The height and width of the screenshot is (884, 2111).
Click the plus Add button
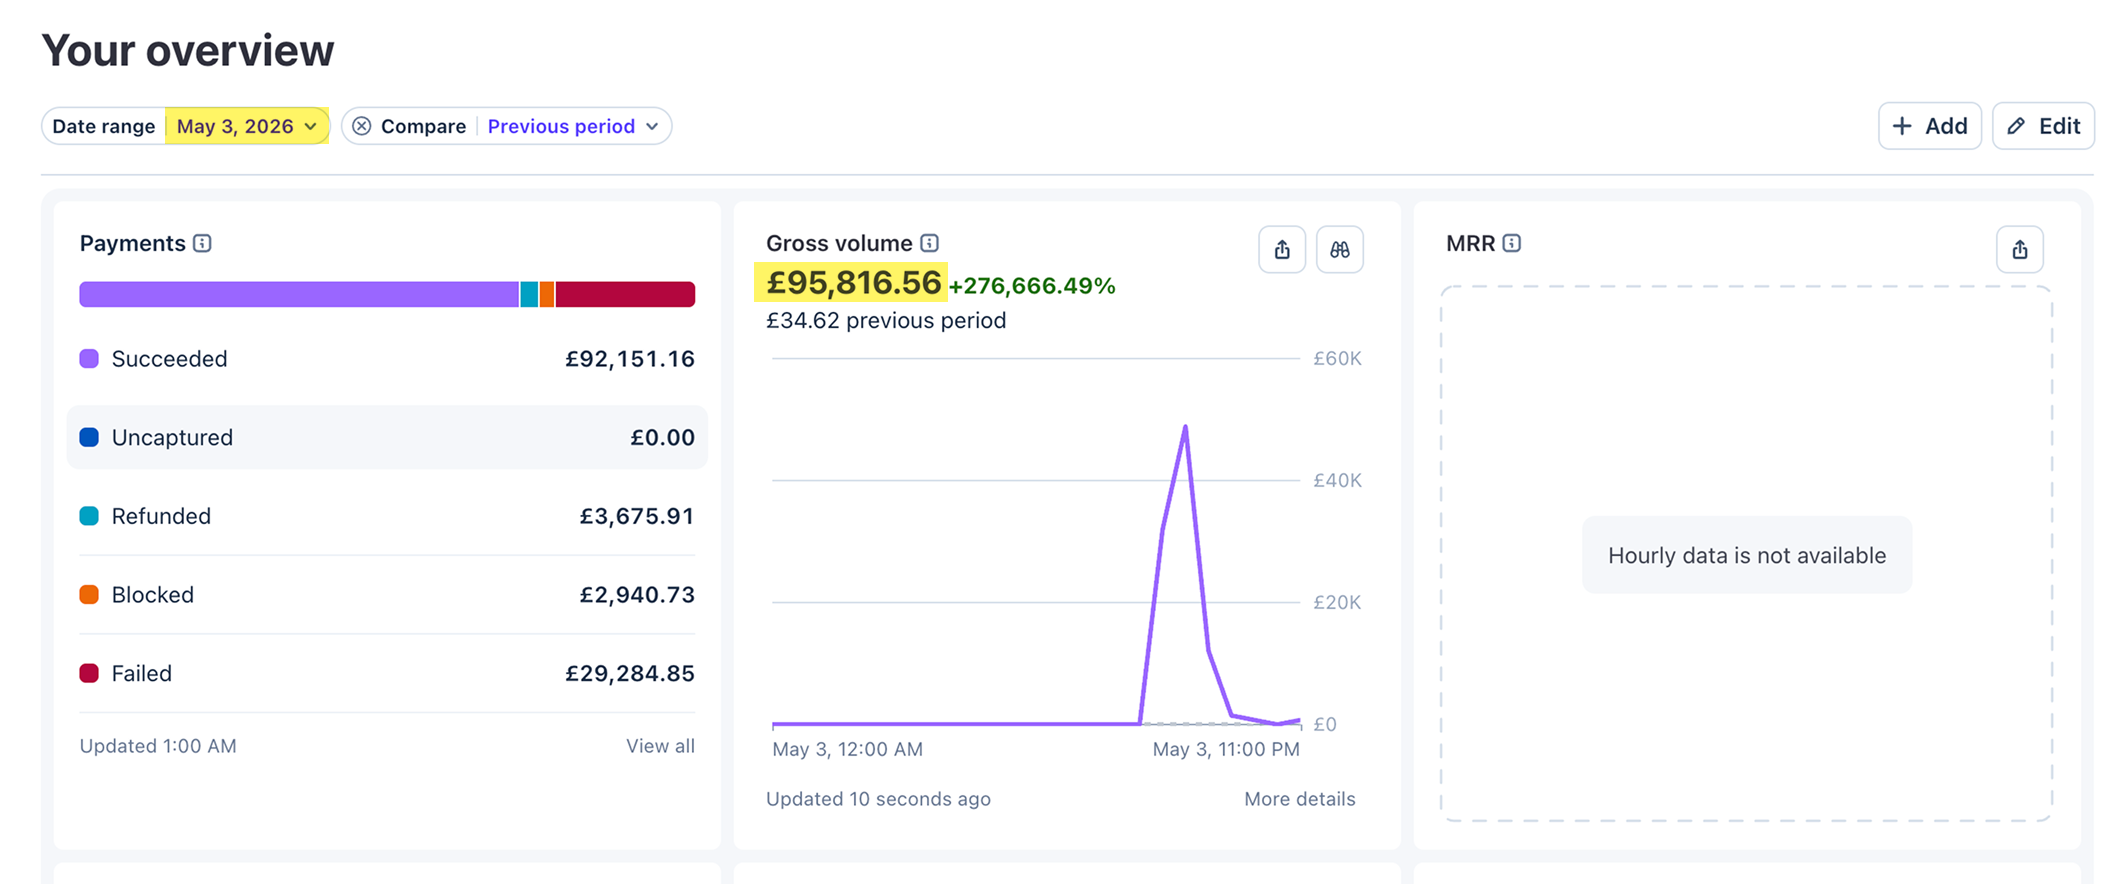point(1930,126)
